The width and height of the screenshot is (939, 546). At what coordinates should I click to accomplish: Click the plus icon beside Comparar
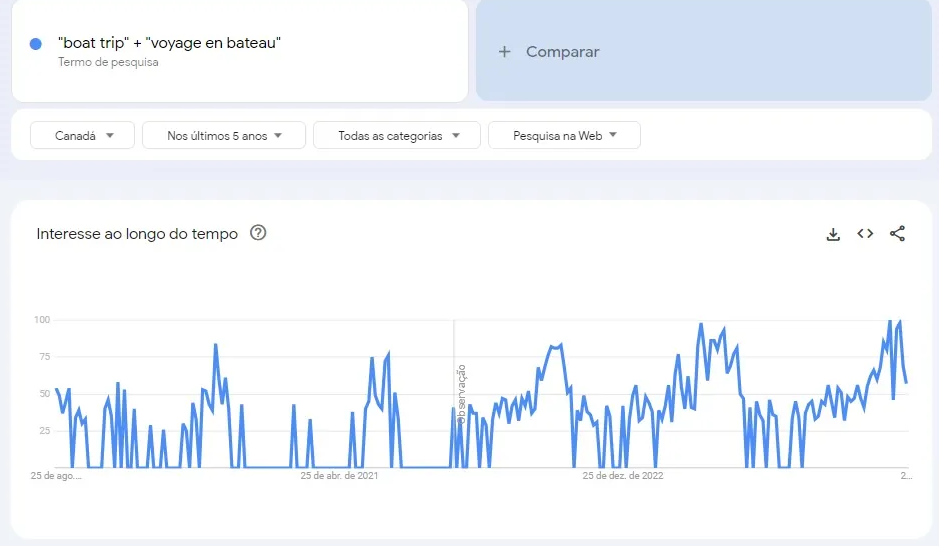[505, 52]
